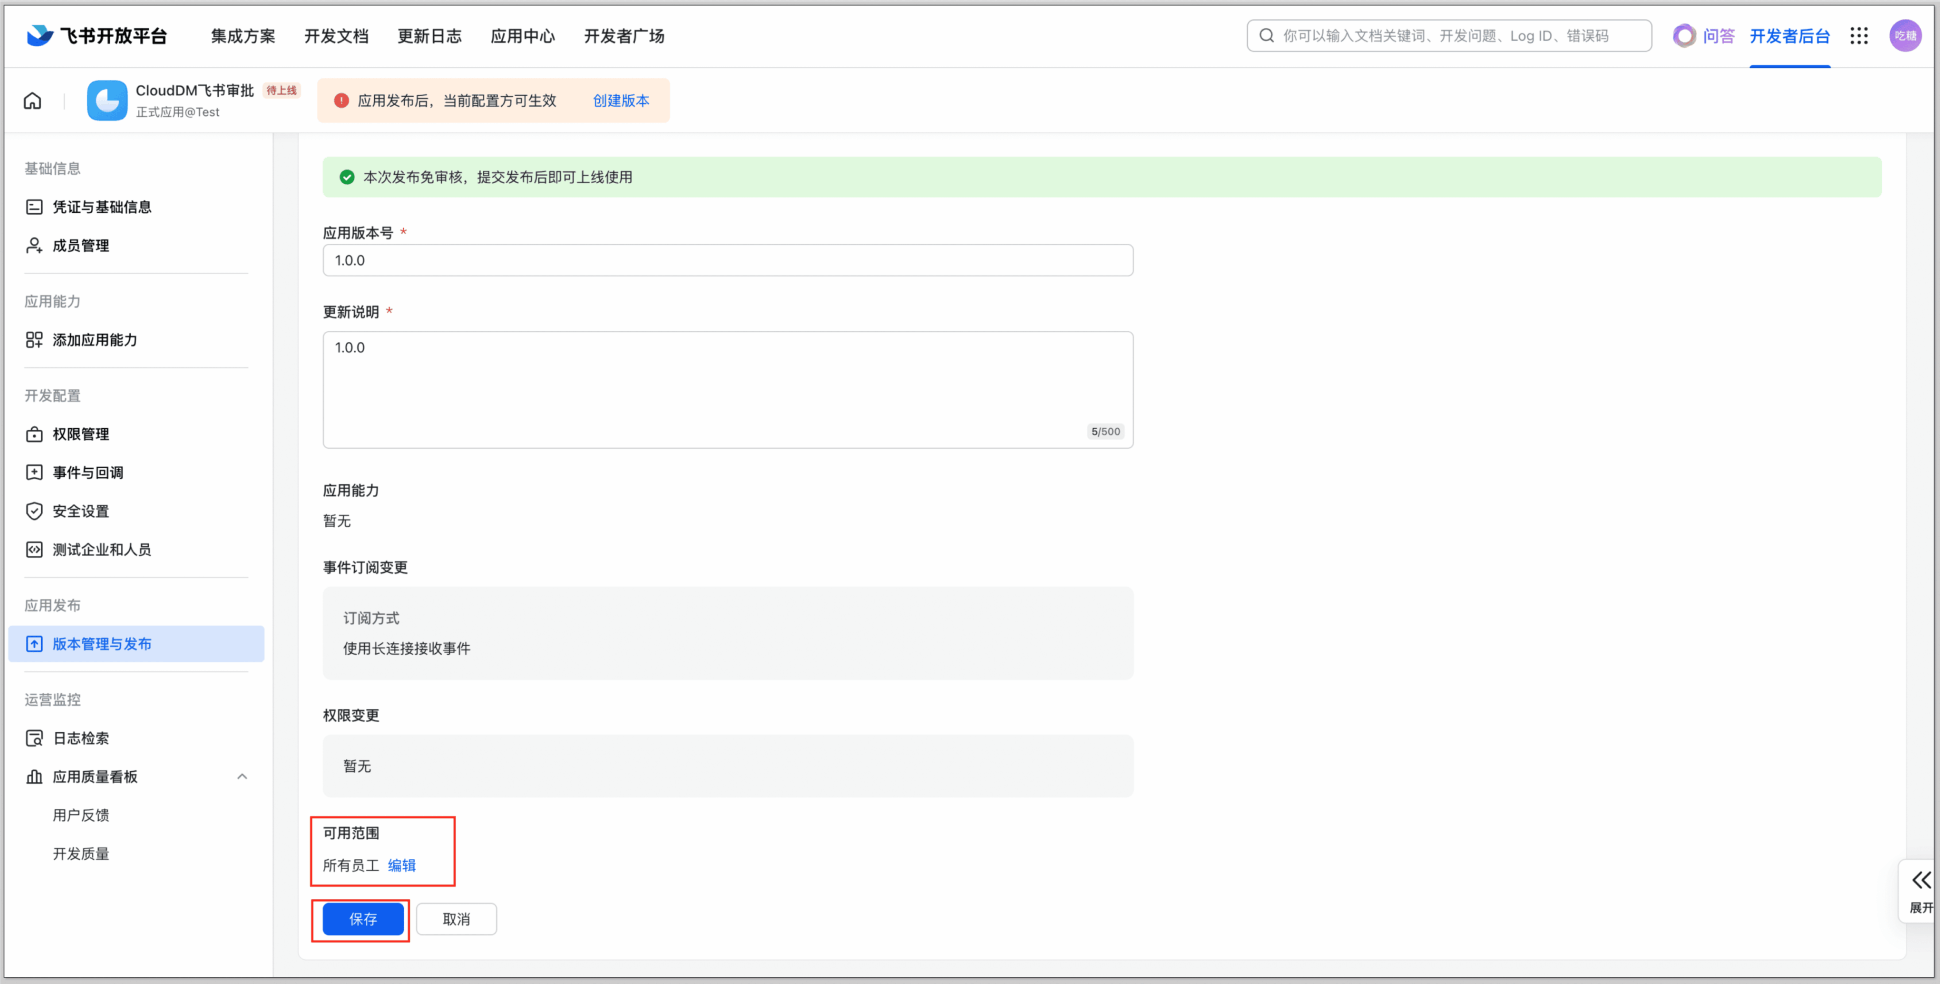Navigate to 事件与回调 settings
This screenshot has width=1940, height=984.
[87, 473]
